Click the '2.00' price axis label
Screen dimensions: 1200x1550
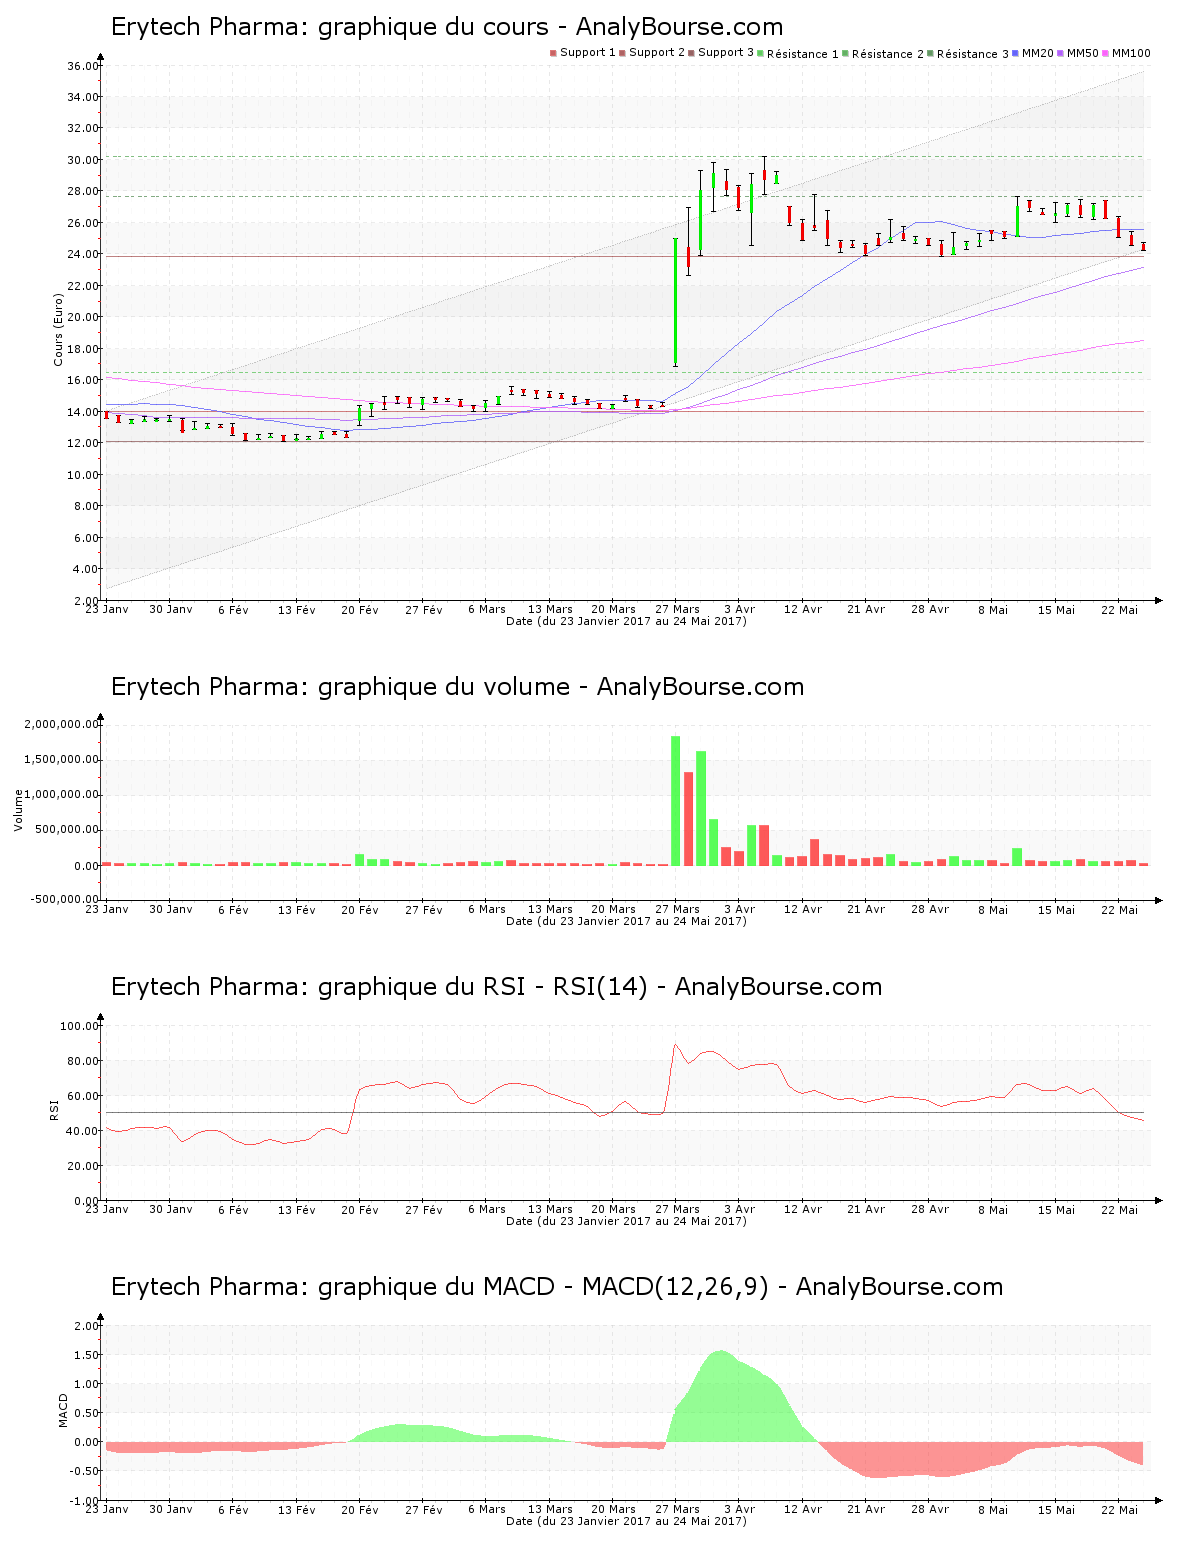click(x=86, y=600)
